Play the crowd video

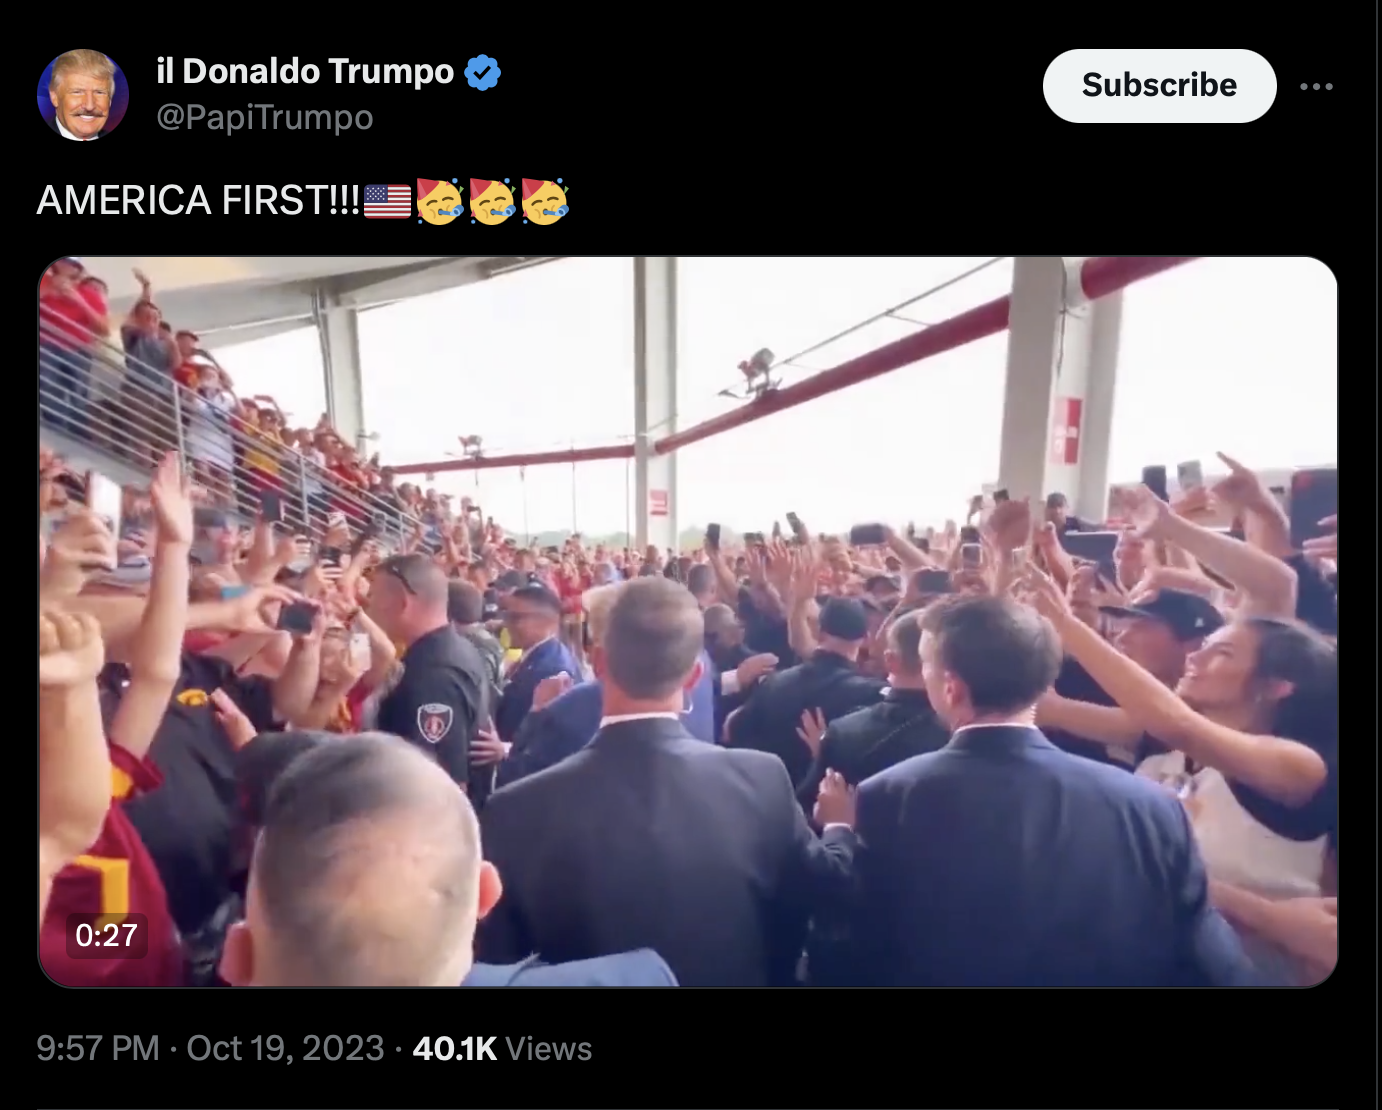tap(688, 622)
